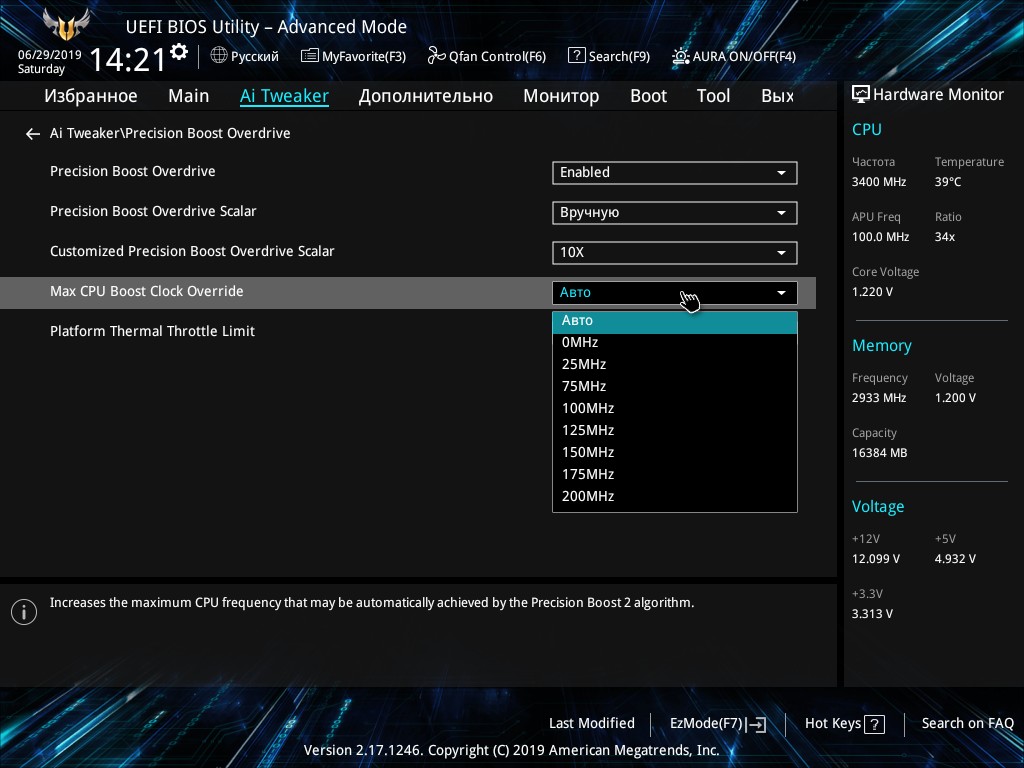Select the 200MHz option
Screen dimensions: 1024x768
(x=675, y=496)
